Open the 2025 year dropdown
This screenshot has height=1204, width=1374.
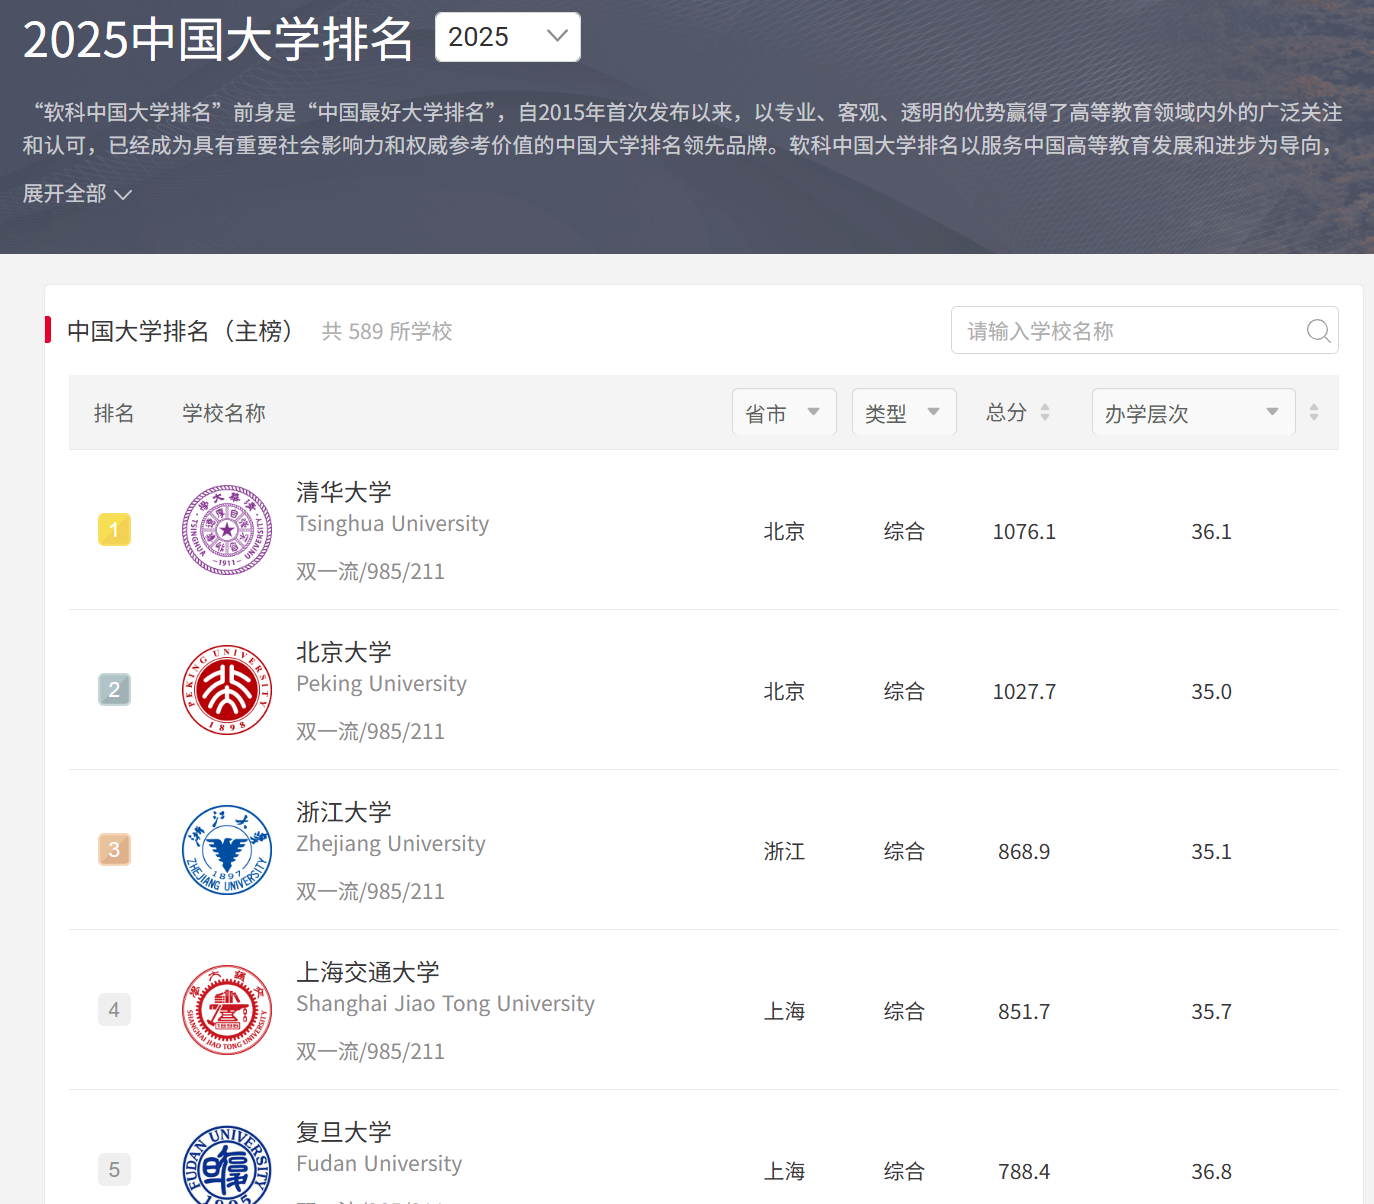point(508,37)
